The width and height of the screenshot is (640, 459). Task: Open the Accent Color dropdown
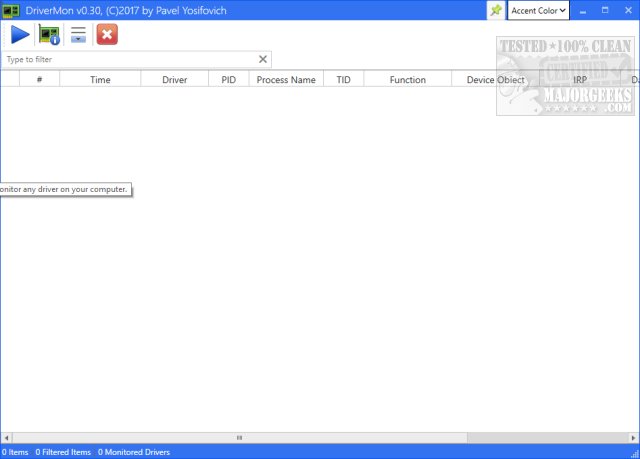click(538, 11)
